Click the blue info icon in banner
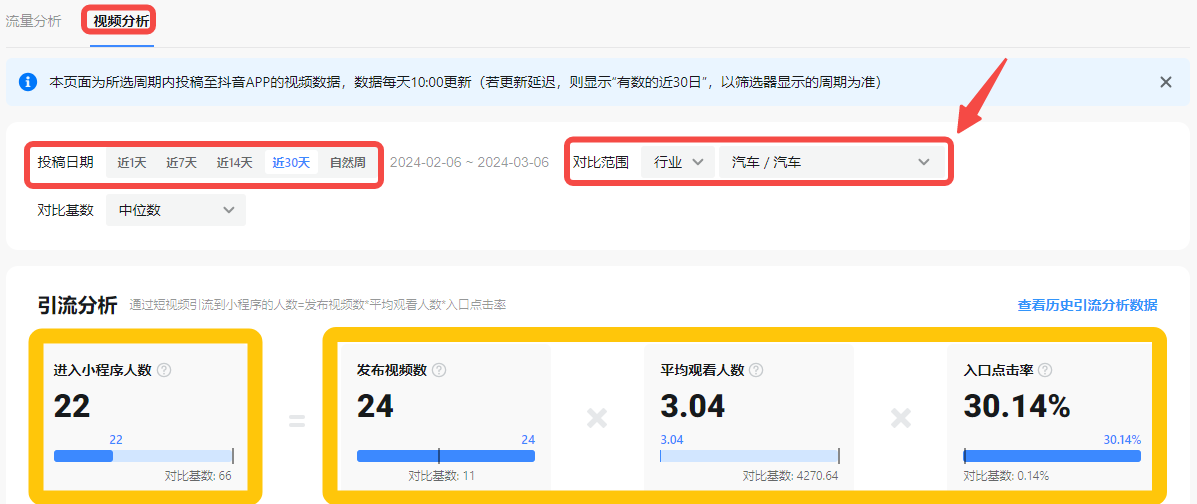The width and height of the screenshot is (1197, 504). (x=28, y=82)
